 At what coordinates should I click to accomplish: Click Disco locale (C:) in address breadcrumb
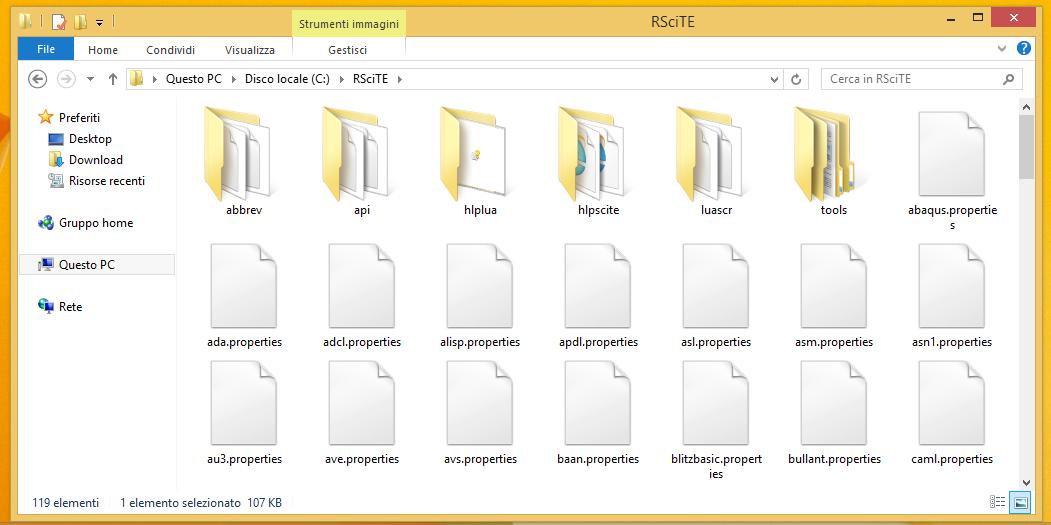[286, 79]
